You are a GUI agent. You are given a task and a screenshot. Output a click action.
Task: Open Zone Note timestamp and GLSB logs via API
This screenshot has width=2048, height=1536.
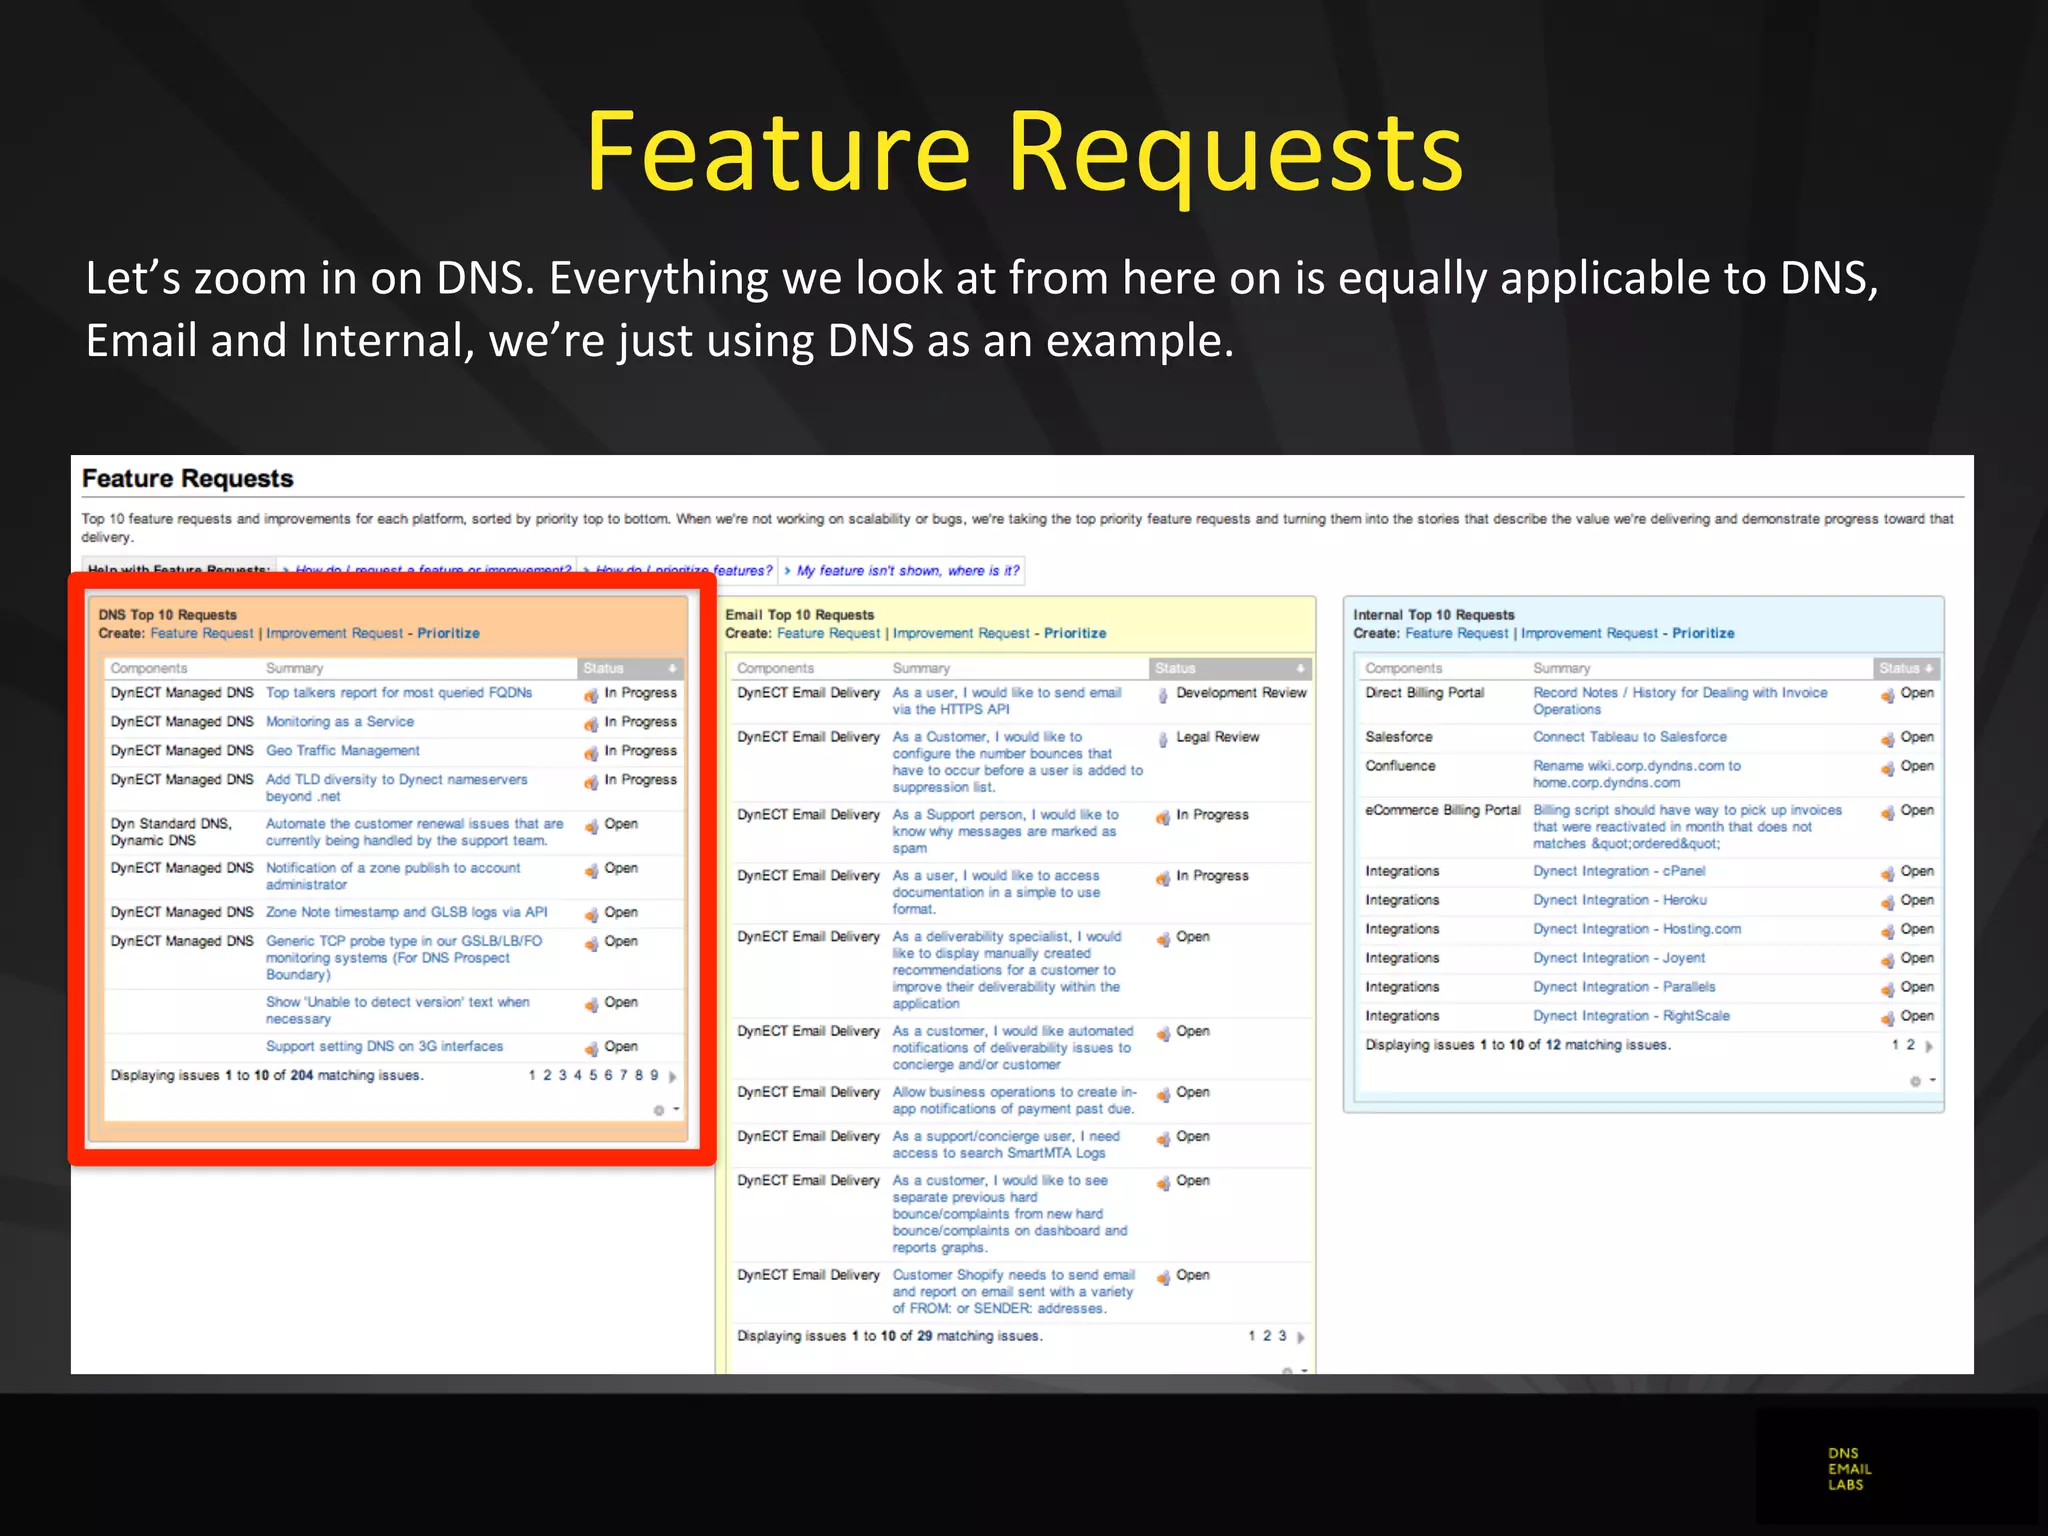point(406,913)
